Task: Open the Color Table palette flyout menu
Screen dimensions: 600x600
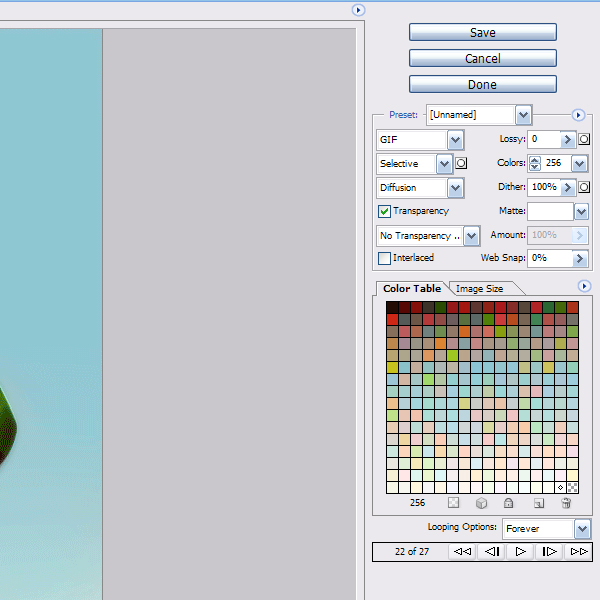Action: point(584,287)
